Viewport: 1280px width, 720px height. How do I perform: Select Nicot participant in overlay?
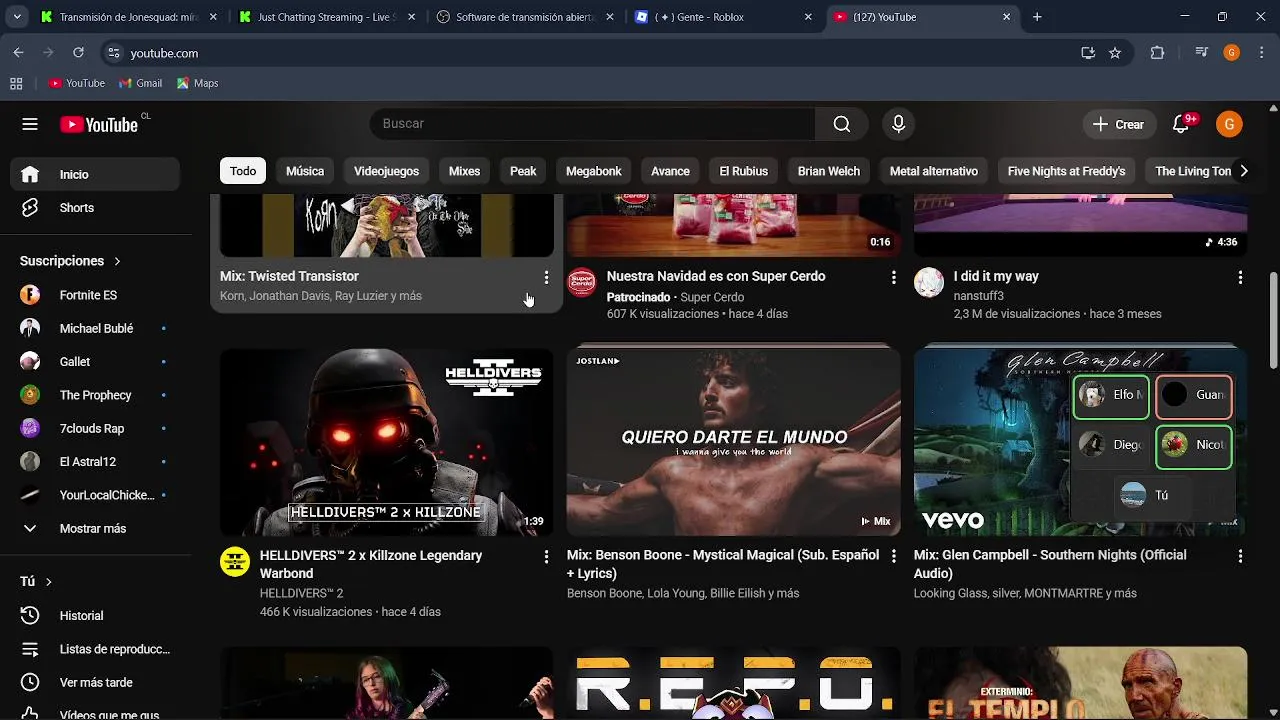(x=1194, y=445)
